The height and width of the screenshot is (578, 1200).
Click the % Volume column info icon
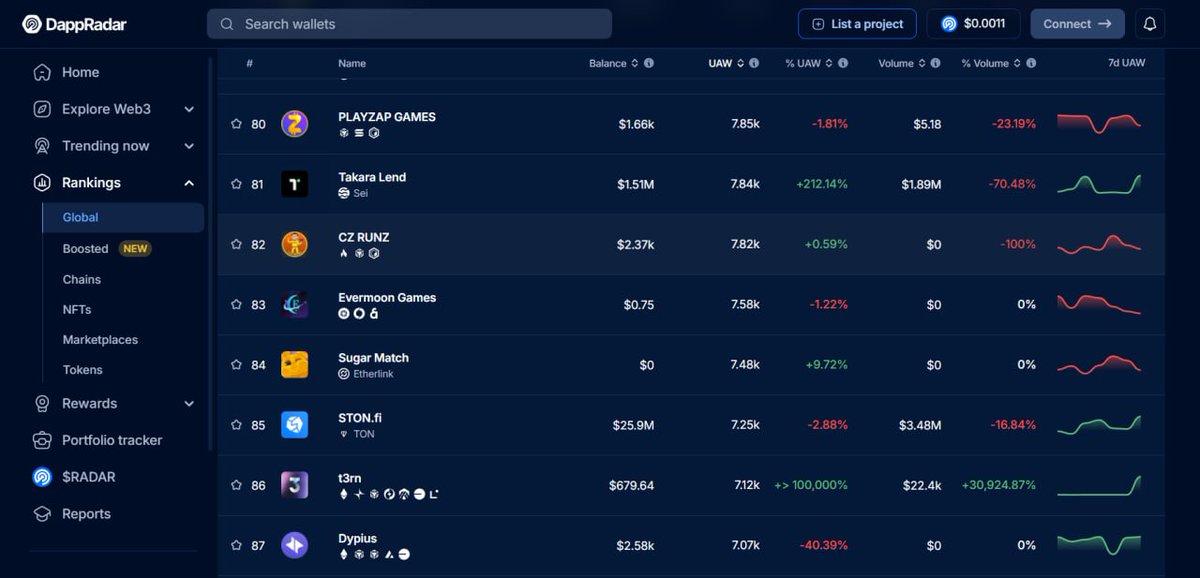1031,63
